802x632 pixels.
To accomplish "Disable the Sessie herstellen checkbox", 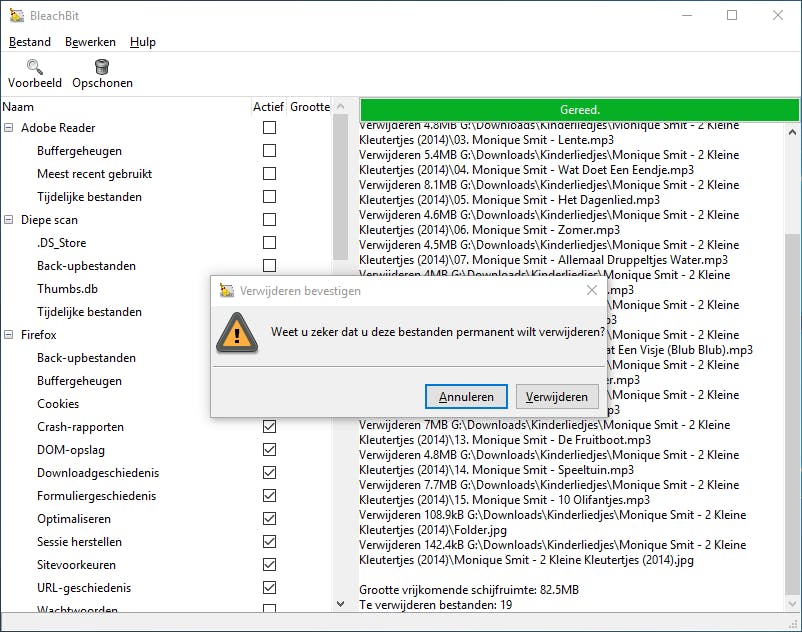I will 269,541.
